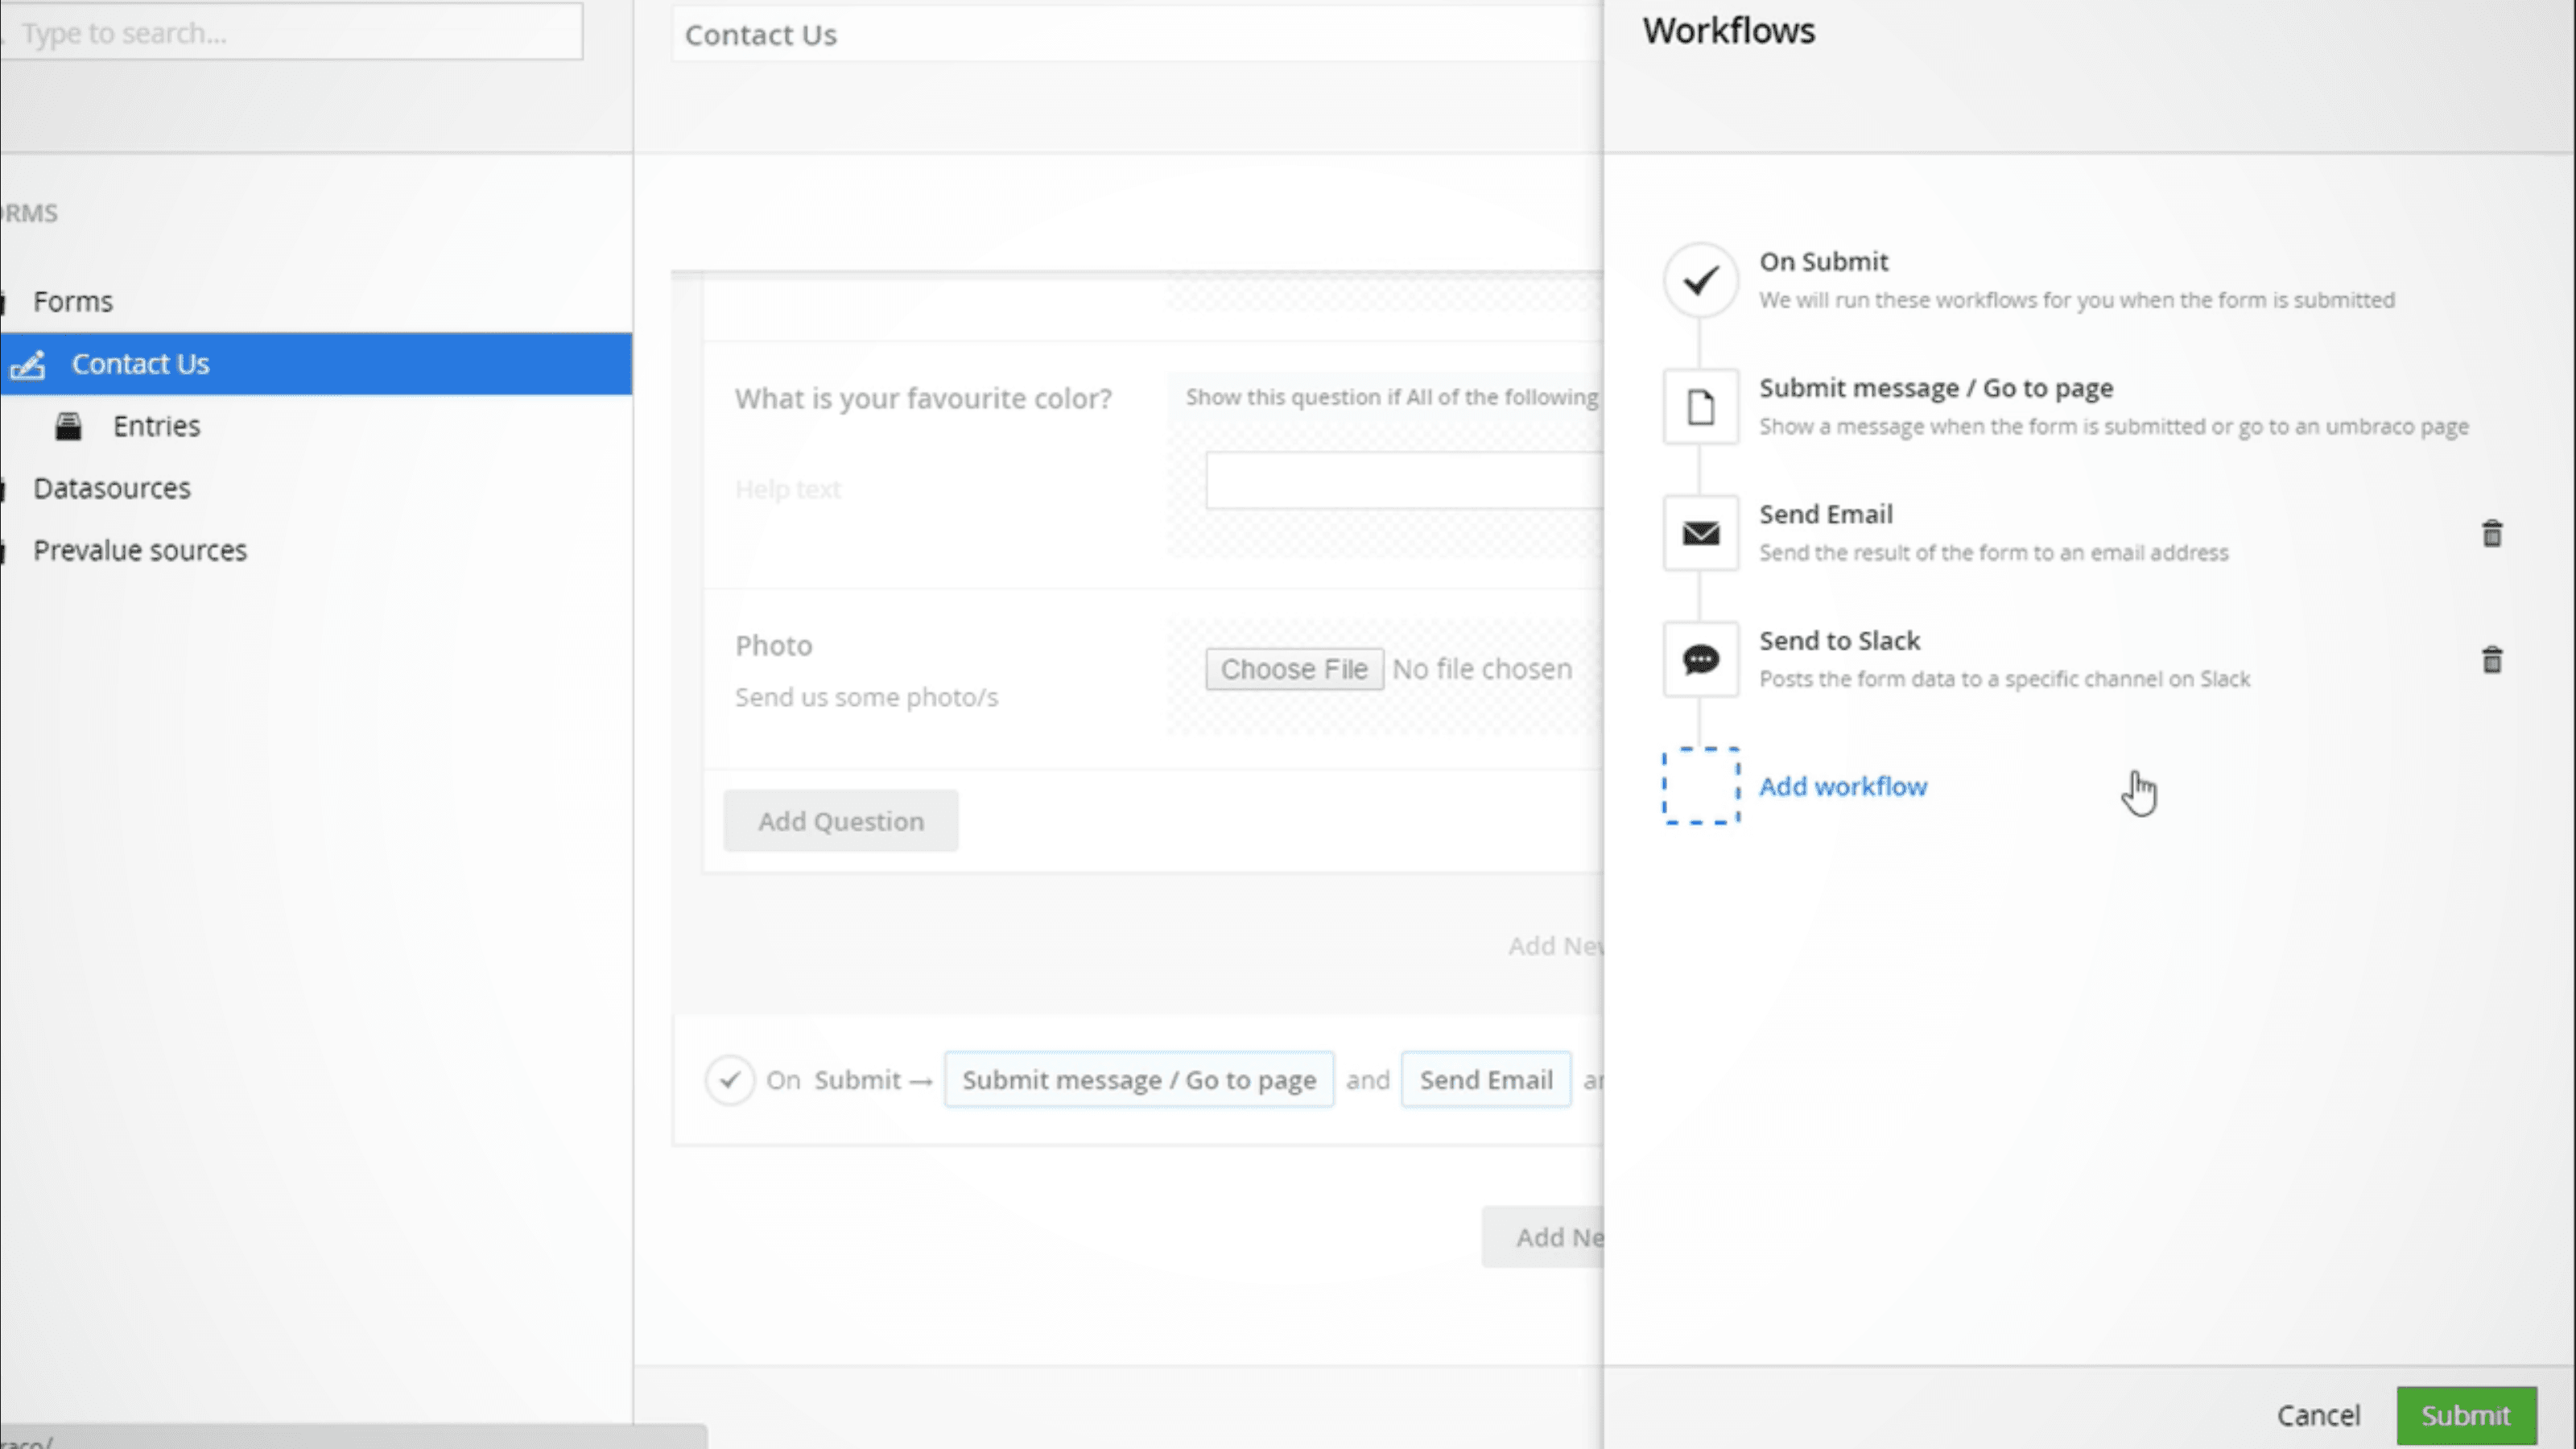Open the Forms tree item
This screenshot has width=2576, height=1449.
[x=73, y=301]
